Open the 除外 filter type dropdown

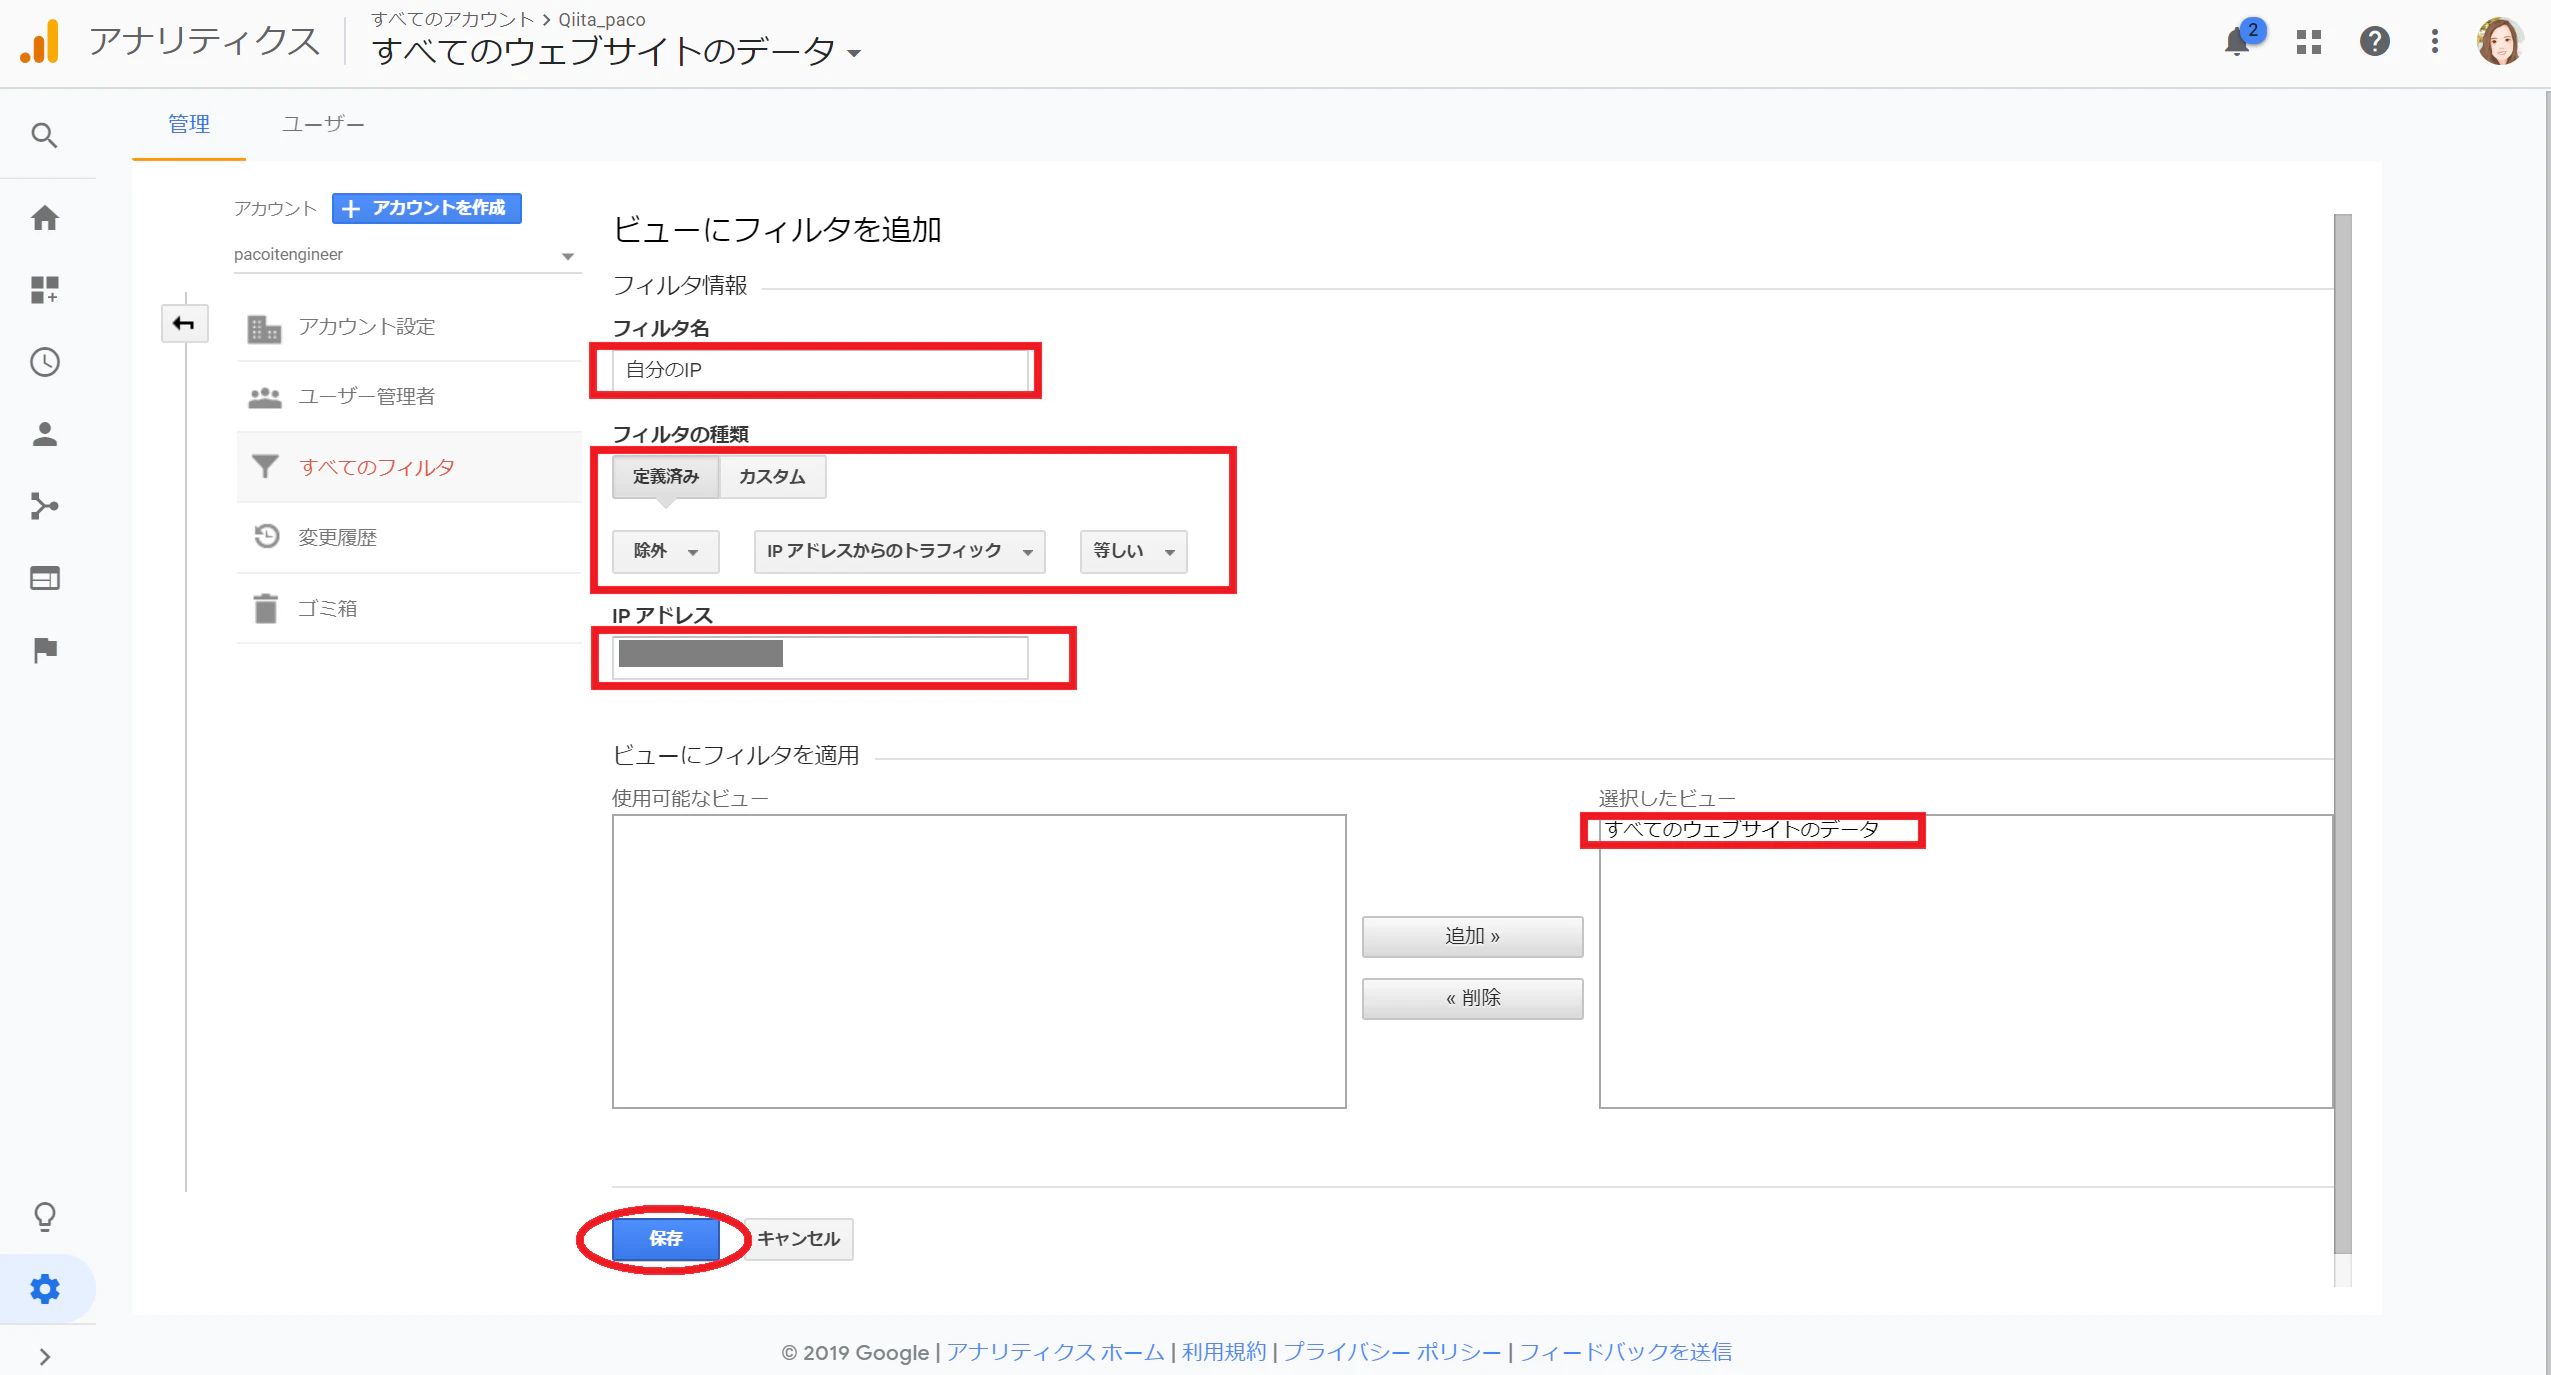[x=665, y=551]
